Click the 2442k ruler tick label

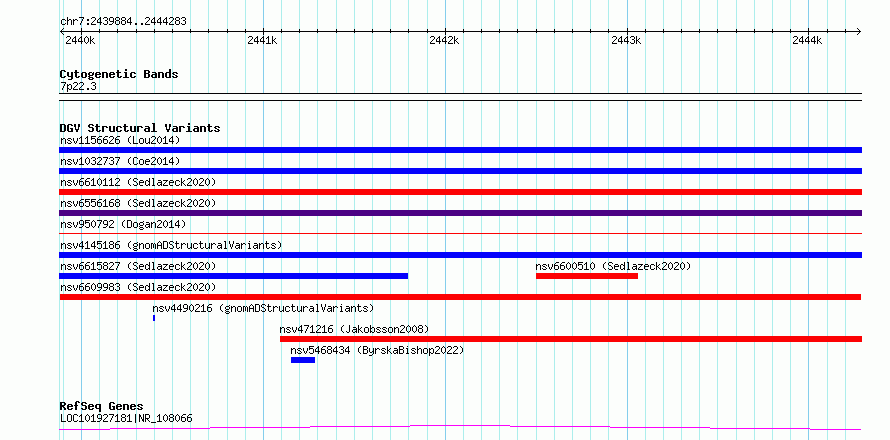click(444, 40)
